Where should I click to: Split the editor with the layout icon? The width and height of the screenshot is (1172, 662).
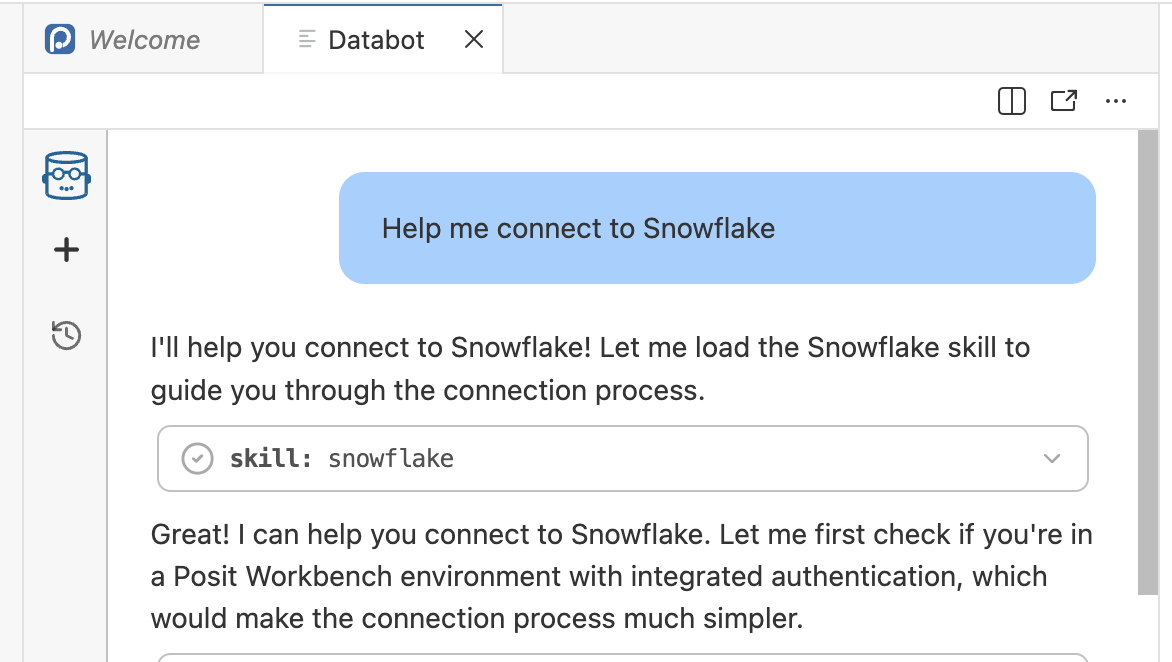pyautogui.click(x=1012, y=101)
